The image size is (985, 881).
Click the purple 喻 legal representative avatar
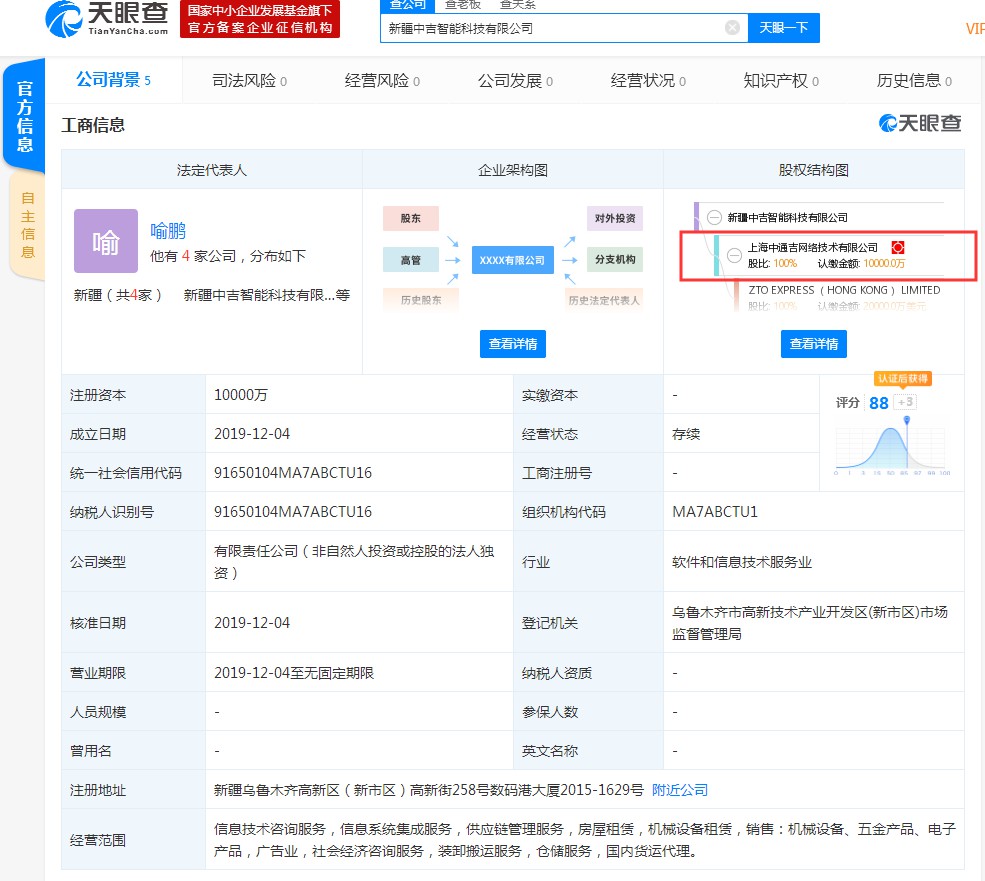[106, 241]
